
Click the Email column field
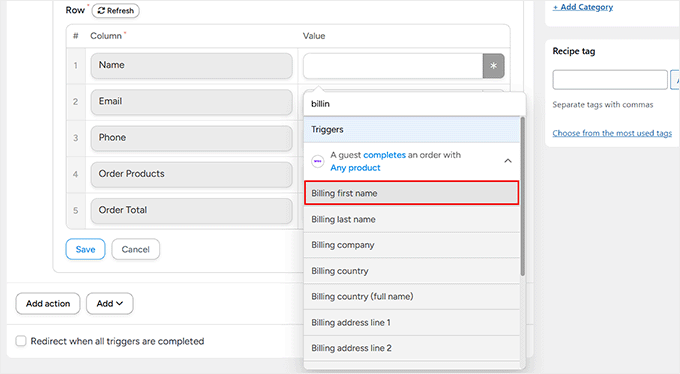pyautogui.click(x=191, y=102)
